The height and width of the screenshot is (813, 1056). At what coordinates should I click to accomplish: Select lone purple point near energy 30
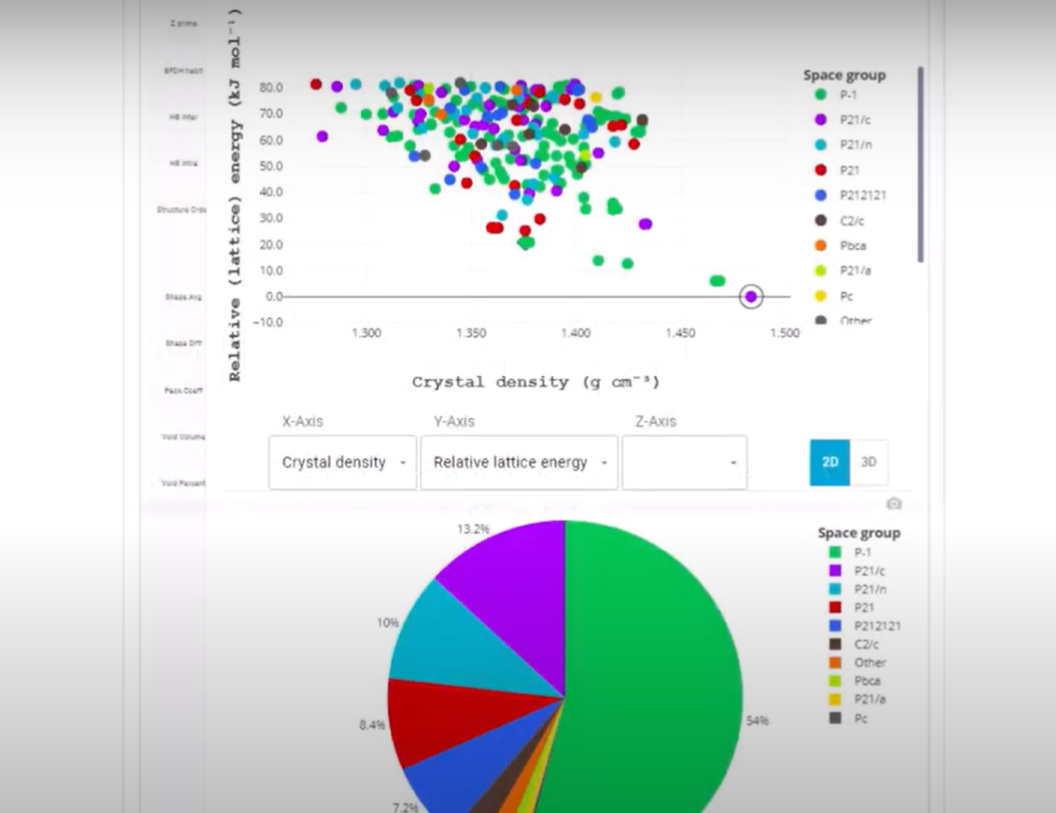645,224
